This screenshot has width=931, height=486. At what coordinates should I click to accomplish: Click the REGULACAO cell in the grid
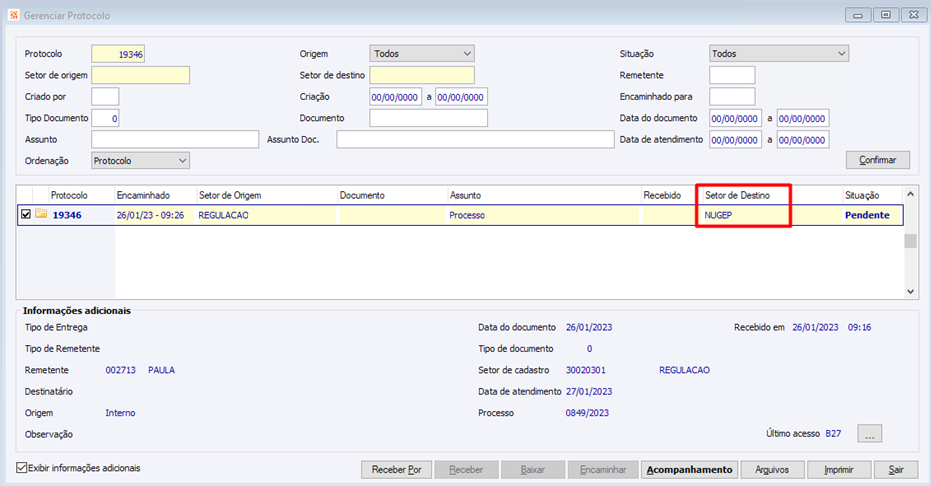click(x=223, y=215)
